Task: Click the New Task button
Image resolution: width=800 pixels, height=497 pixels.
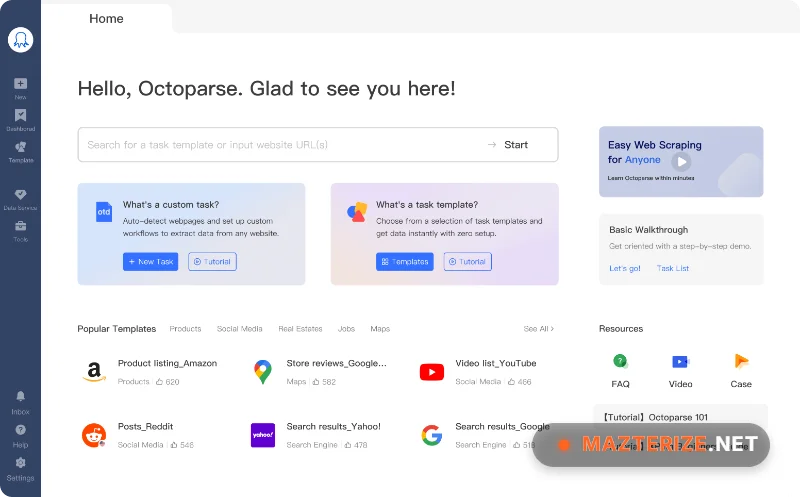Action: coord(151,261)
